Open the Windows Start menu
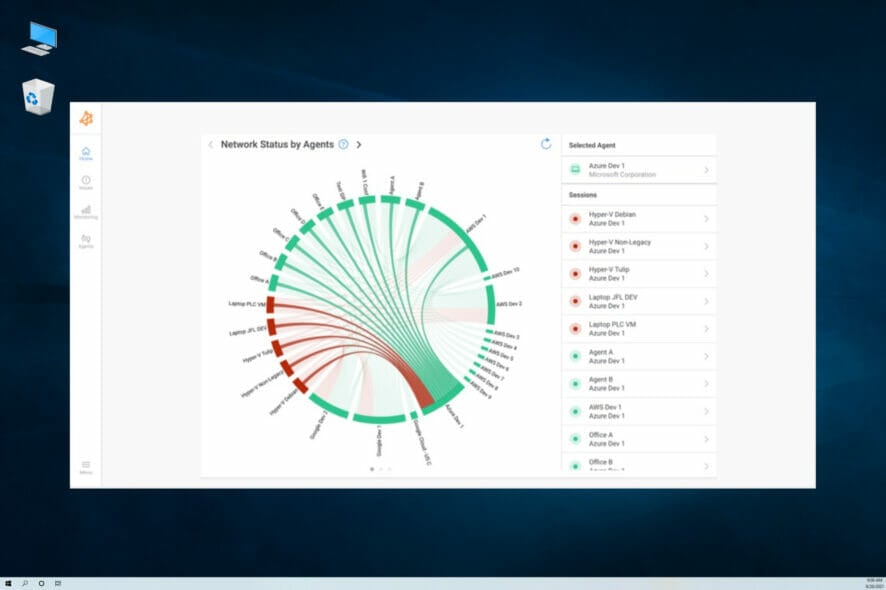886x590 pixels. click(x=8, y=583)
